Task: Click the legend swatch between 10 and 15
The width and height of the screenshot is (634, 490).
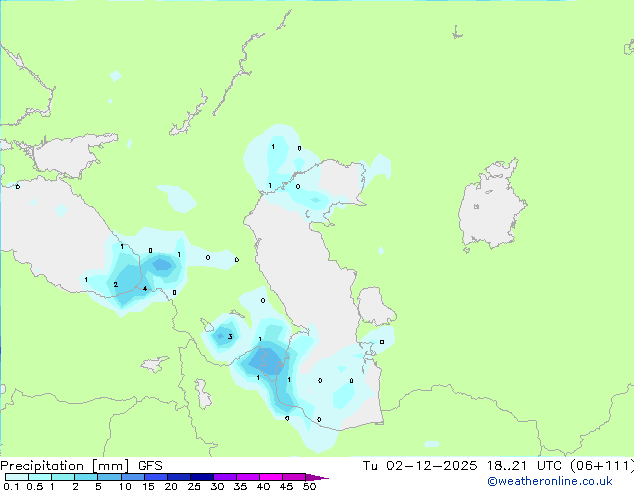Action: pos(132,477)
